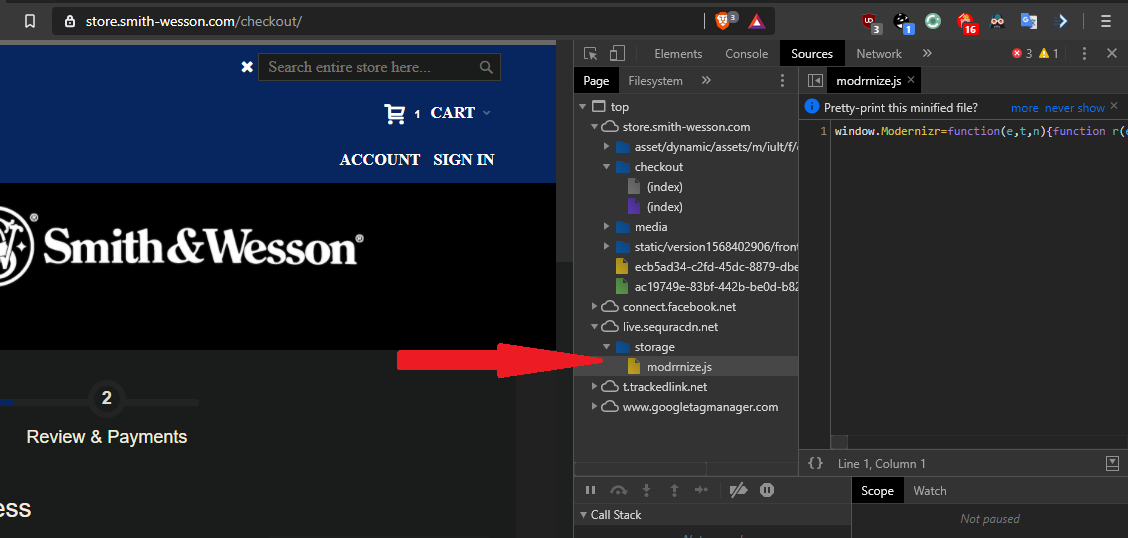
Task: Close the DevTools panel
Action: 1111,53
